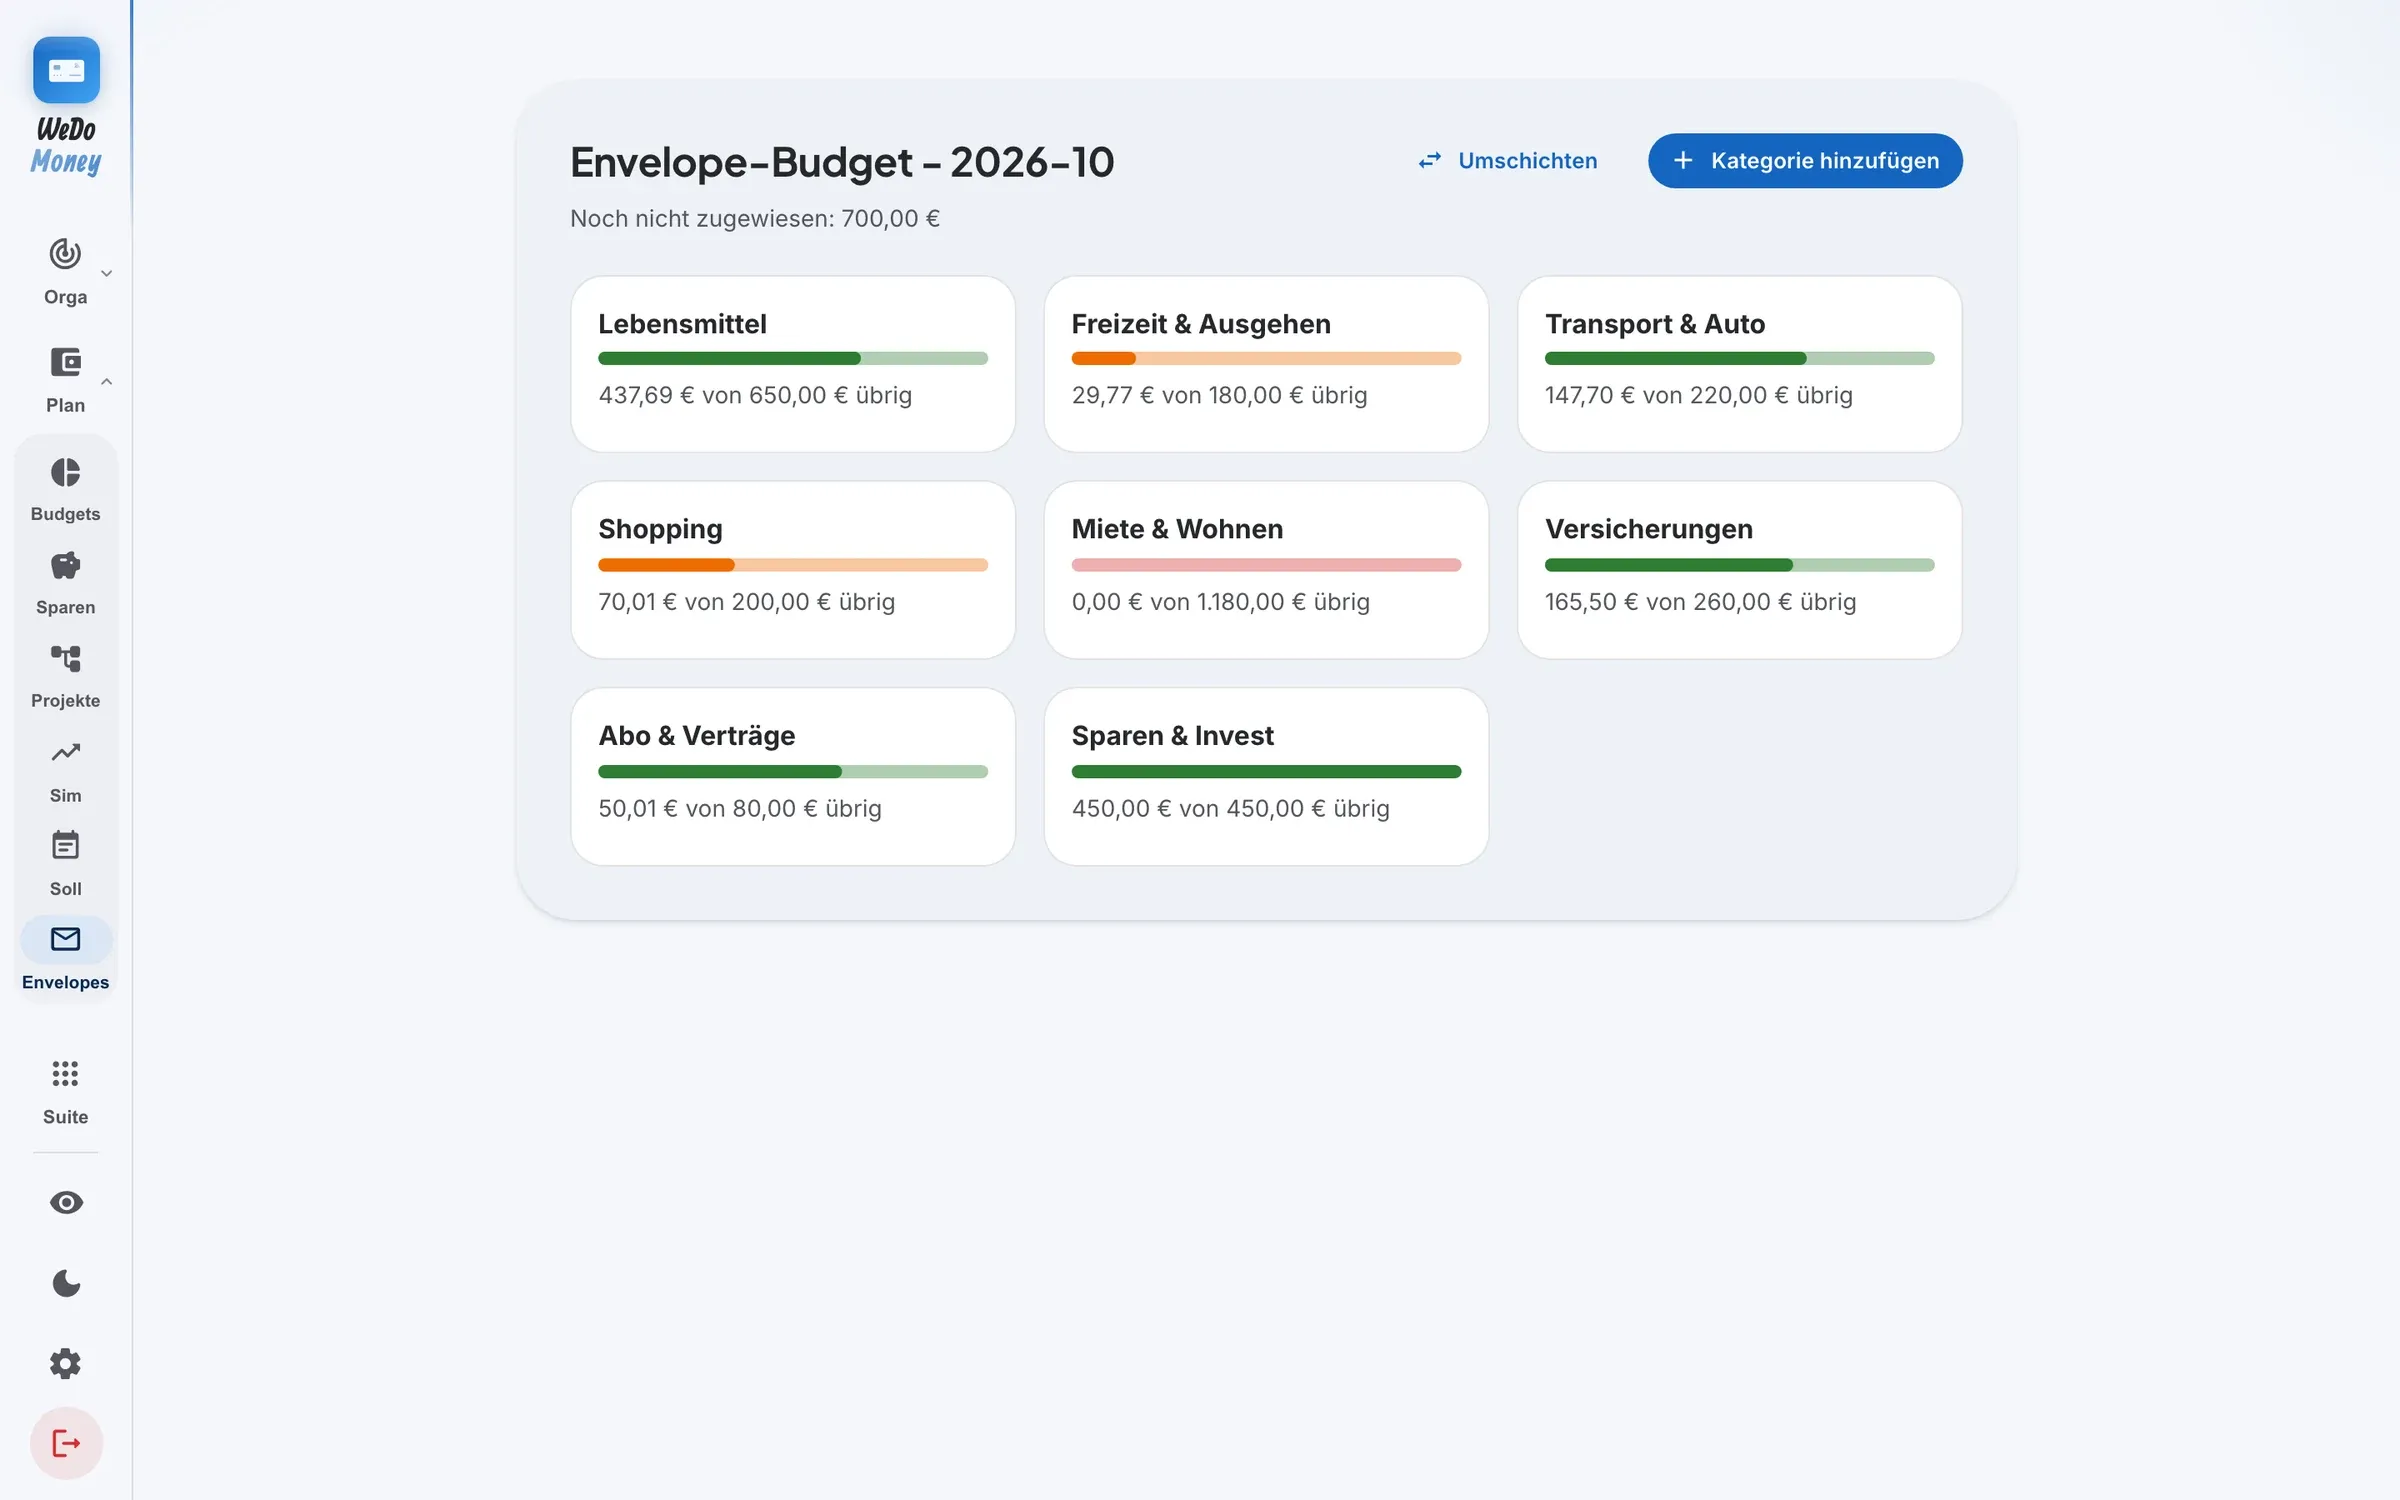Viewport: 2400px width, 1500px height.
Task: Click the Versicherungen progress bar
Action: point(1740,565)
